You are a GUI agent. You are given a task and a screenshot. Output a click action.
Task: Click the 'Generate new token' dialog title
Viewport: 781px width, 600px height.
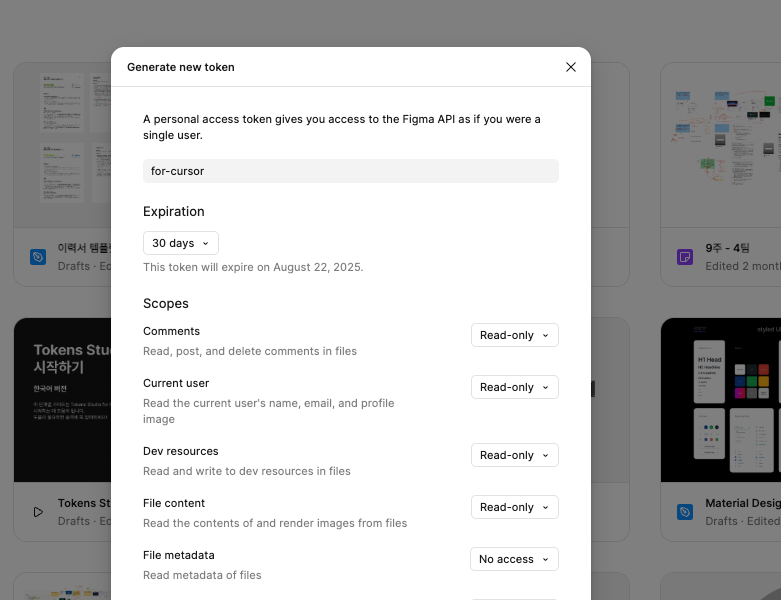tap(181, 67)
